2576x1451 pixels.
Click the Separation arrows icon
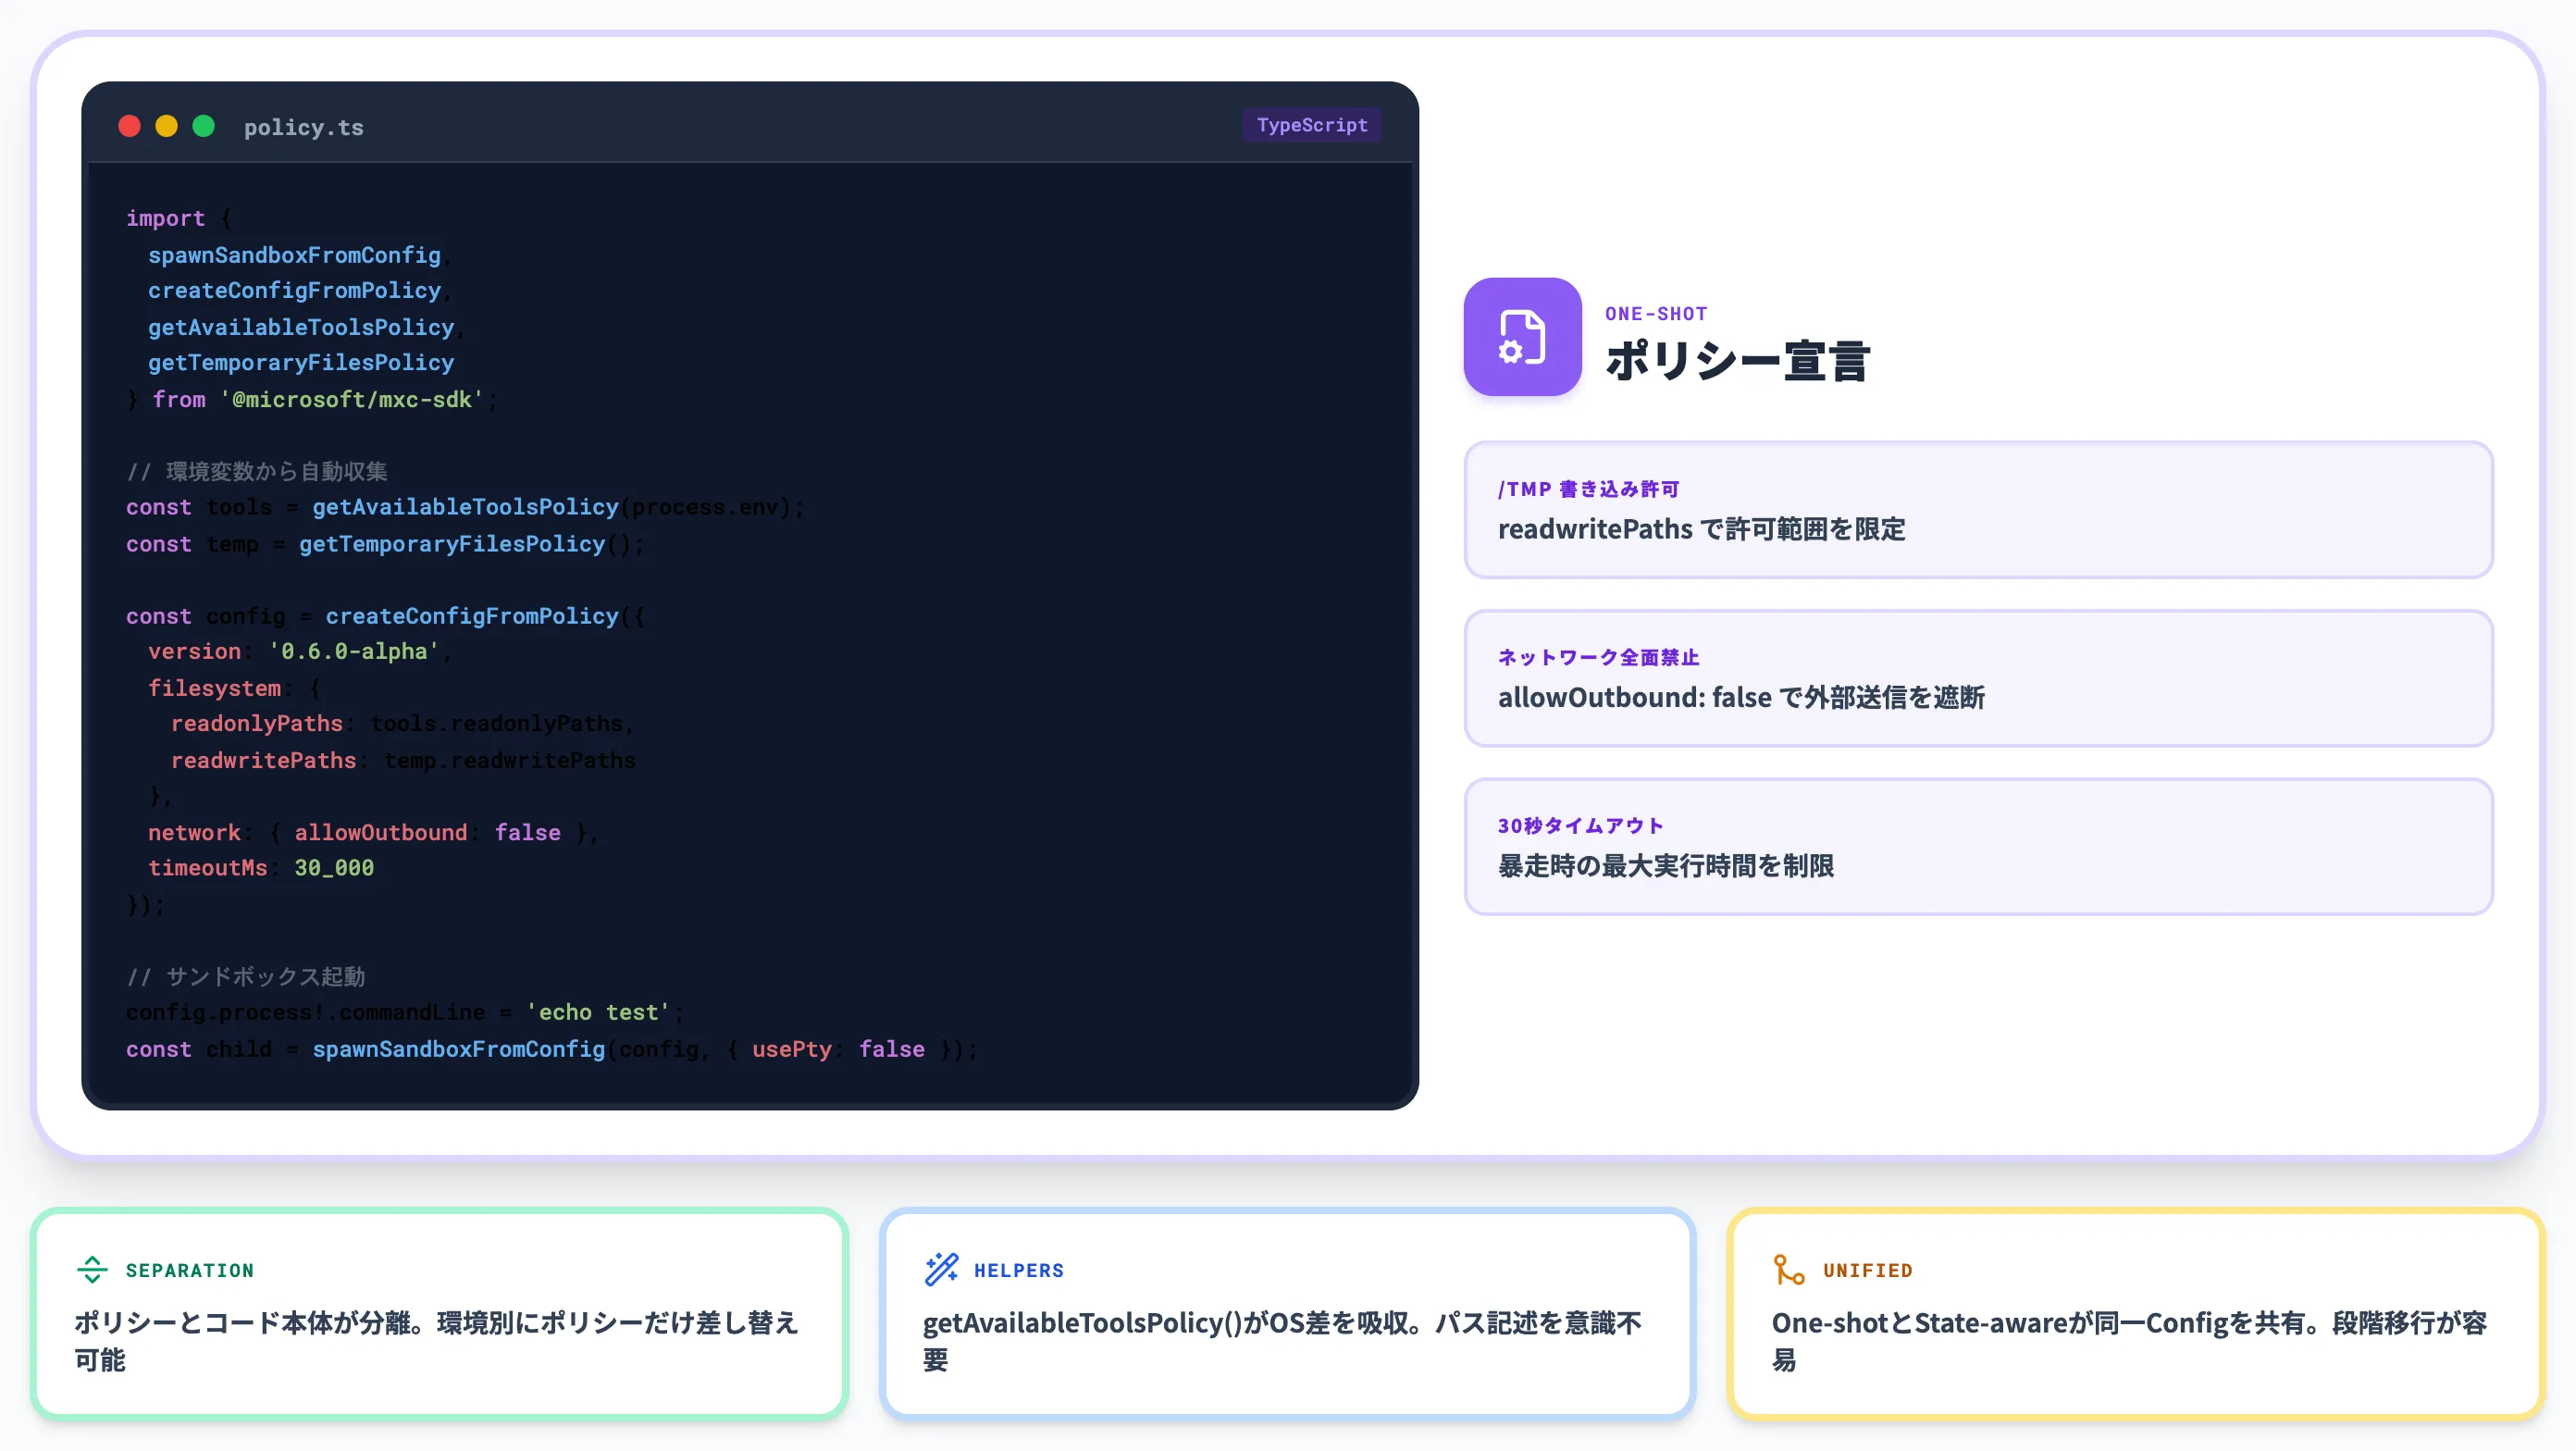(x=92, y=1269)
